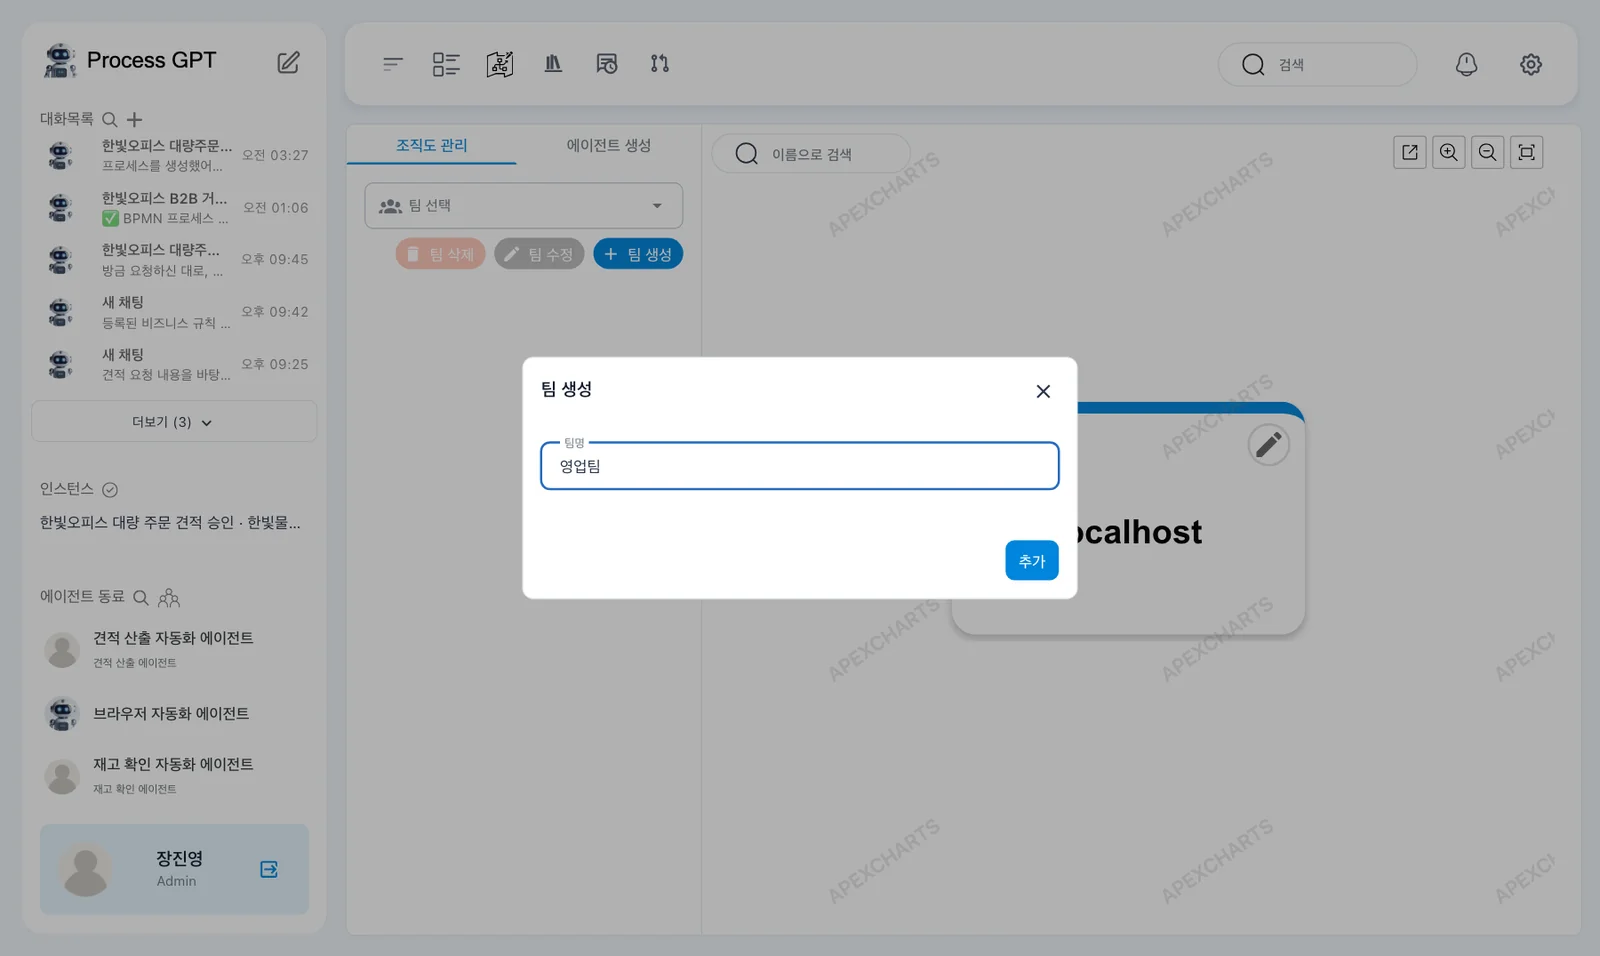The width and height of the screenshot is (1600, 956).
Task: Open 한빛오피스 대량주문 chat at 오전 03:27
Action: (x=174, y=155)
